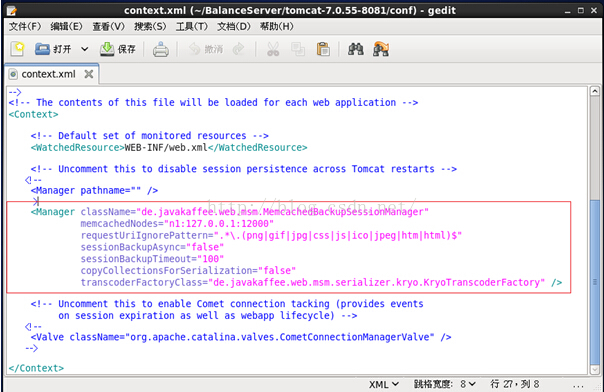The image size is (604, 392).
Task: Click the "contents of this file" comment line
Action: click(213, 102)
